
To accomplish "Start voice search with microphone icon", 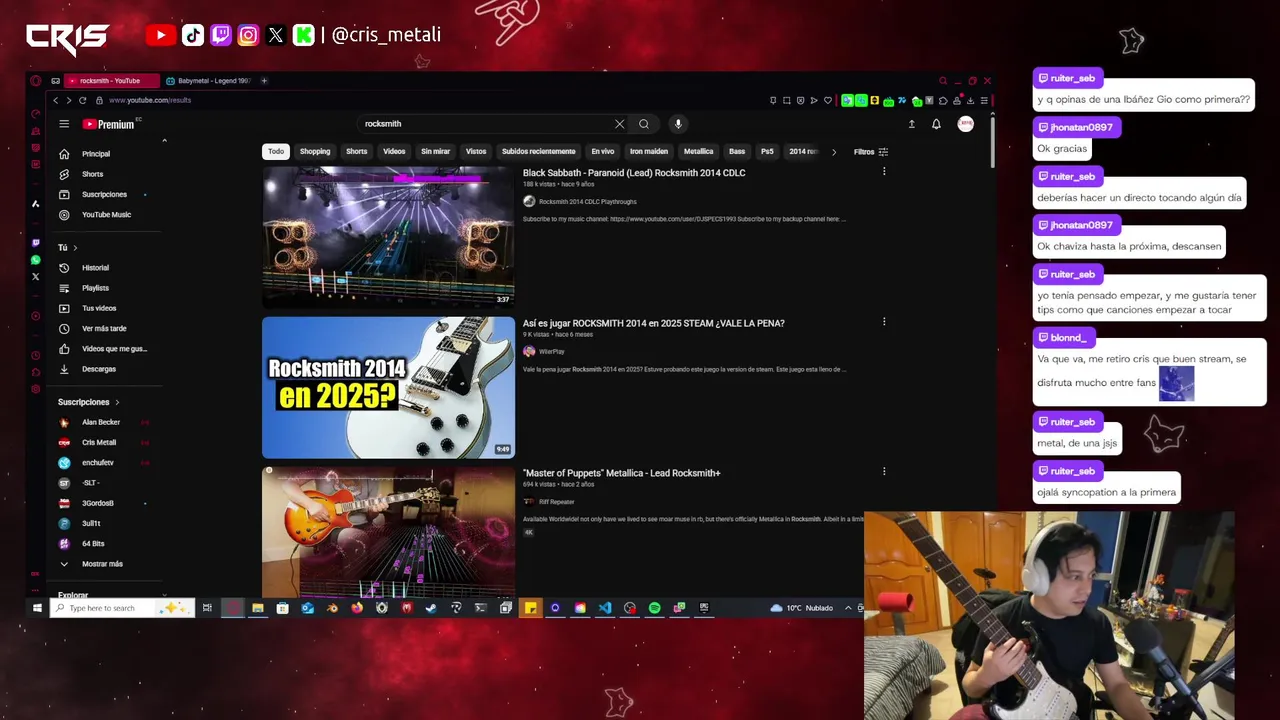I will click(x=678, y=124).
